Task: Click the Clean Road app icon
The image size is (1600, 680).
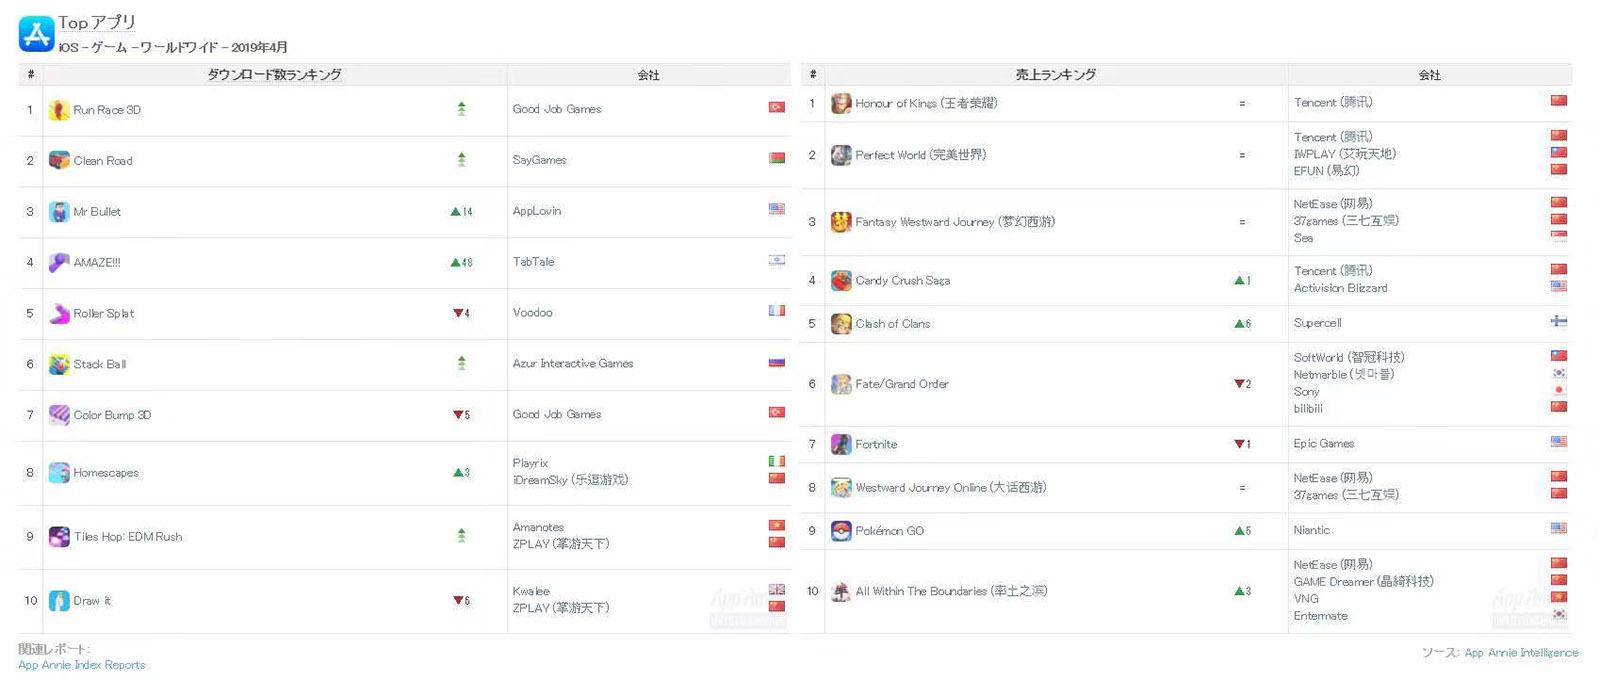Action: (x=59, y=160)
